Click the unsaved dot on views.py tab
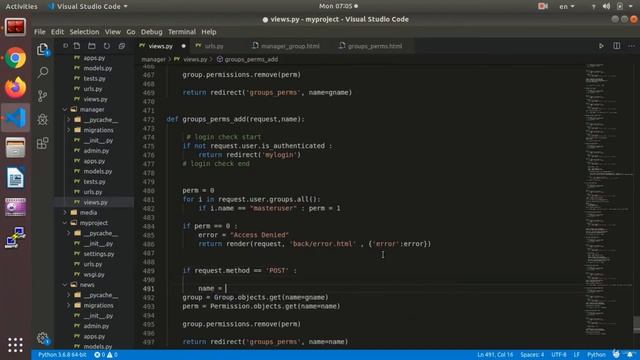The height and width of the screenshot is (360, 640). (183, 46)
